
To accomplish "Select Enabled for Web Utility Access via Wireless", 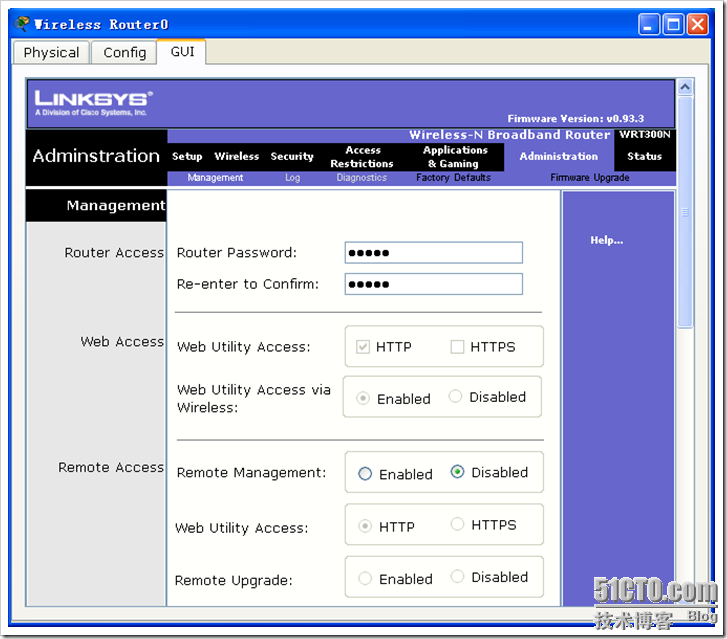I will (363, 398).
